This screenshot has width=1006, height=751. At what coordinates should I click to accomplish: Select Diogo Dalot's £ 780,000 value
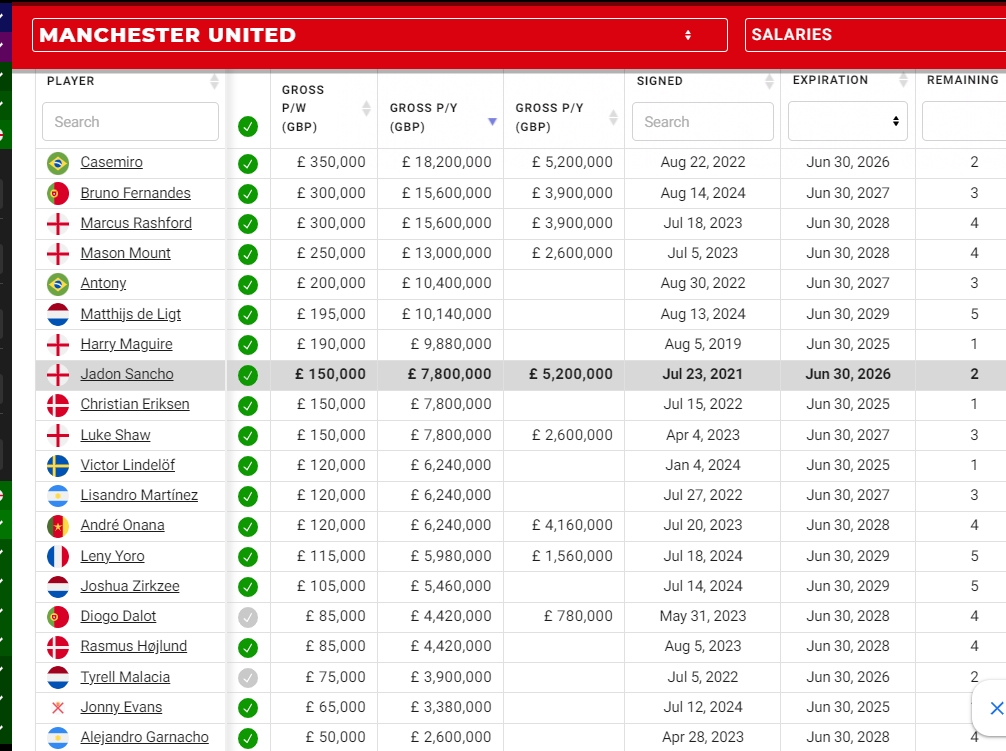578,617
